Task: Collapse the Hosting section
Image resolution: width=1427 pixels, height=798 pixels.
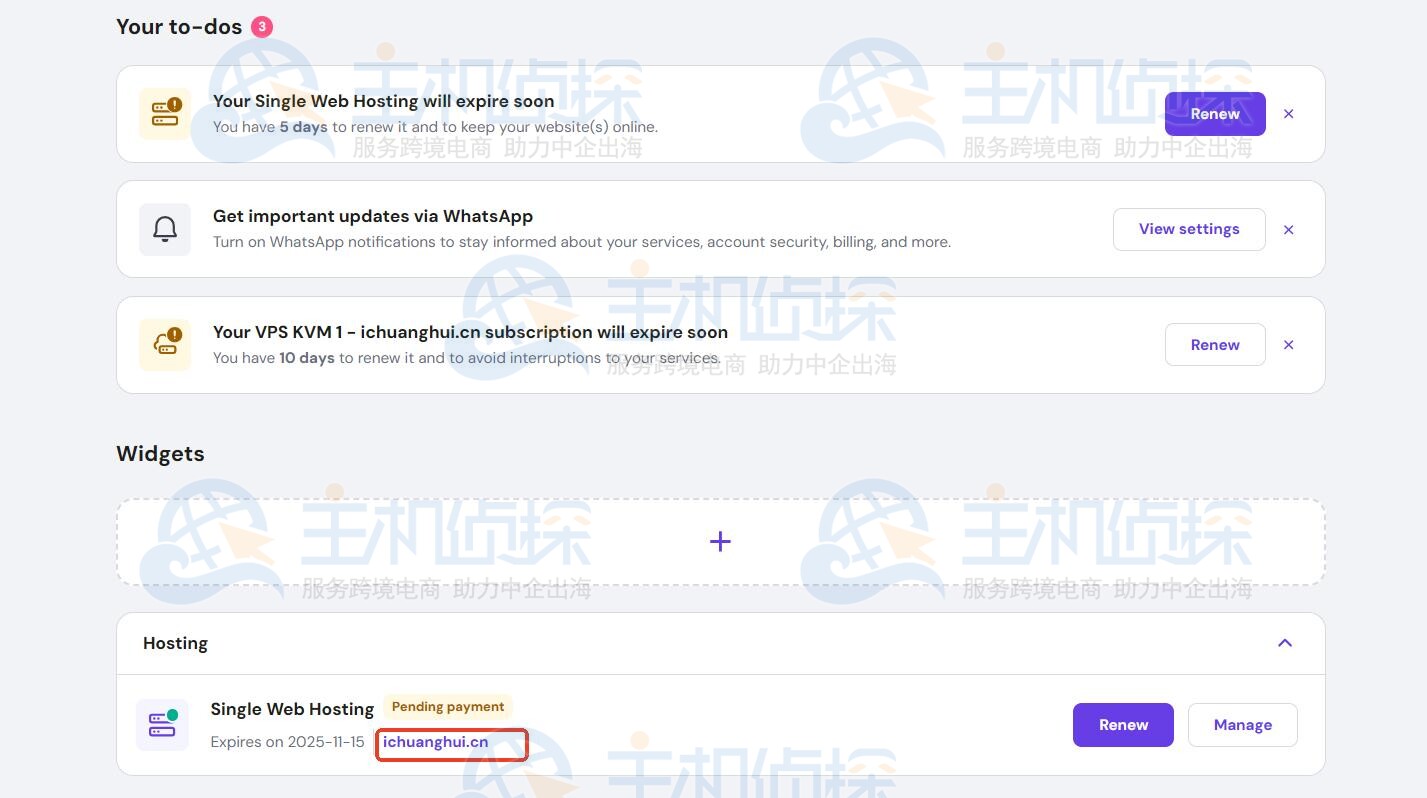Action: coord(1285,643)
